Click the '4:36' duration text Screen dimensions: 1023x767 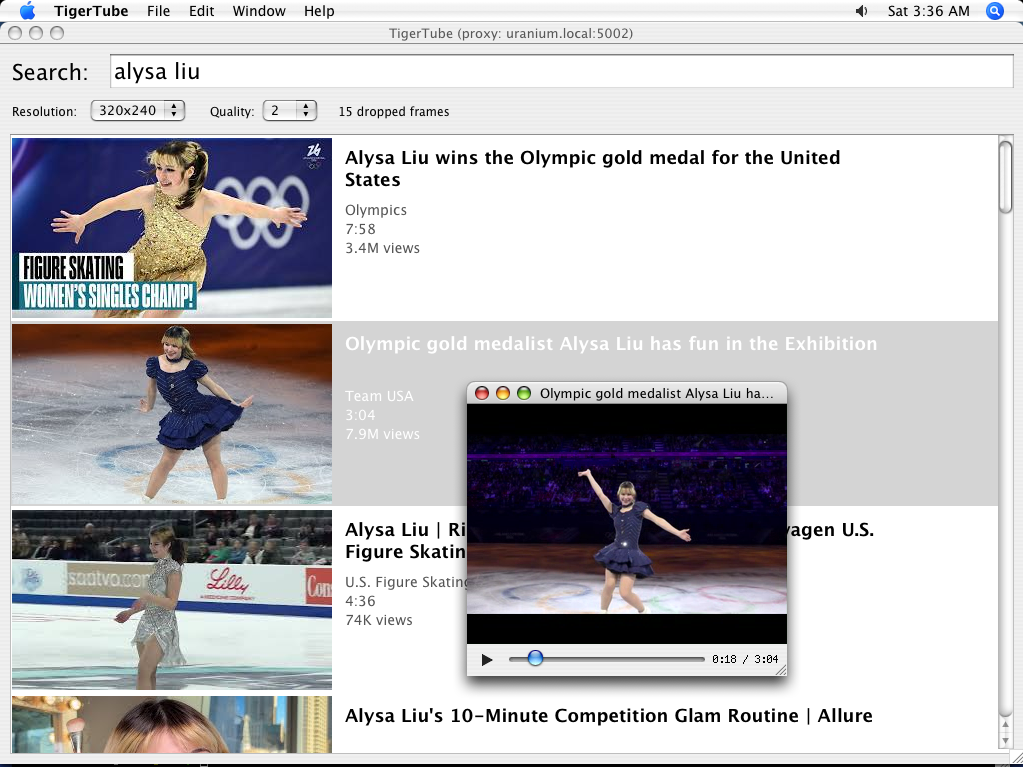[360, 601]
